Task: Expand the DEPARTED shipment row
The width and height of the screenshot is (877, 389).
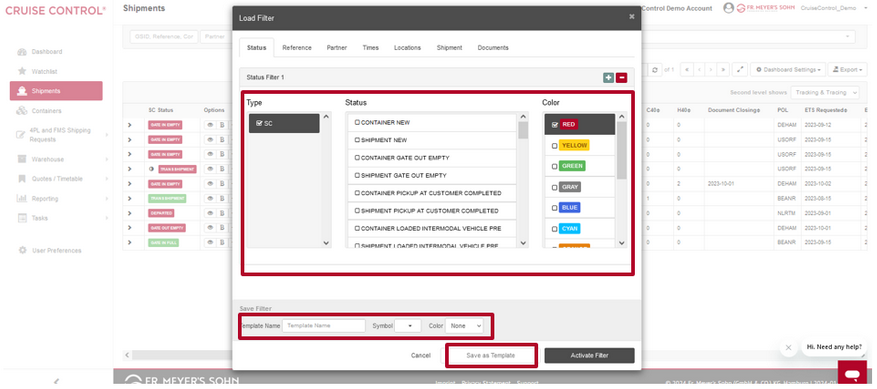Action: pos(129,213)
